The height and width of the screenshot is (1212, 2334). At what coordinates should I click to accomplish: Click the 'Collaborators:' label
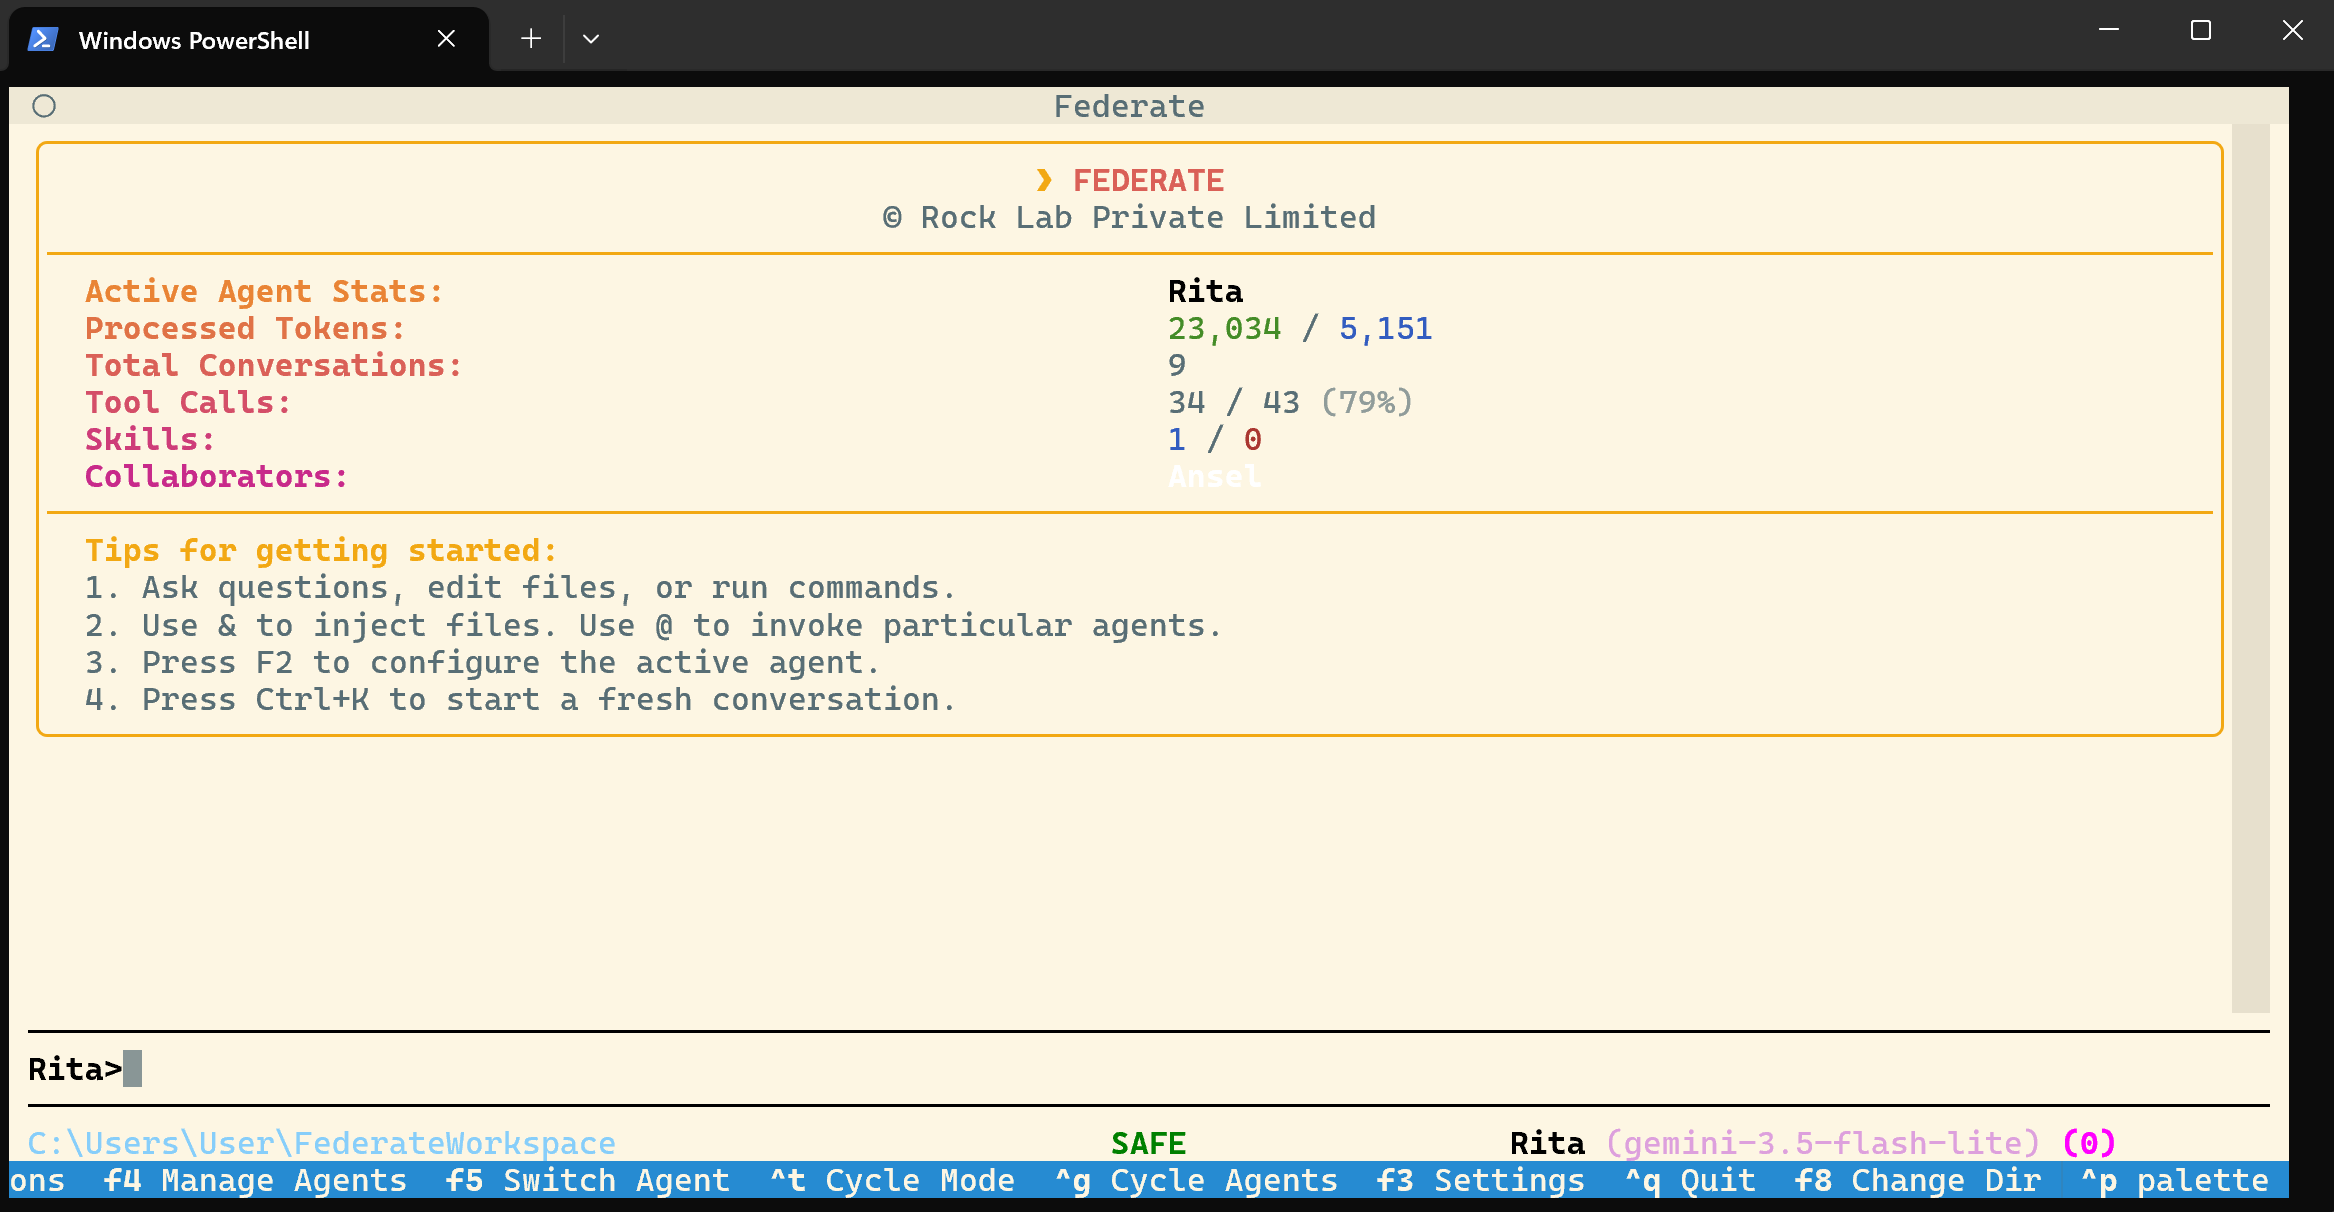(x=216, y=476)
